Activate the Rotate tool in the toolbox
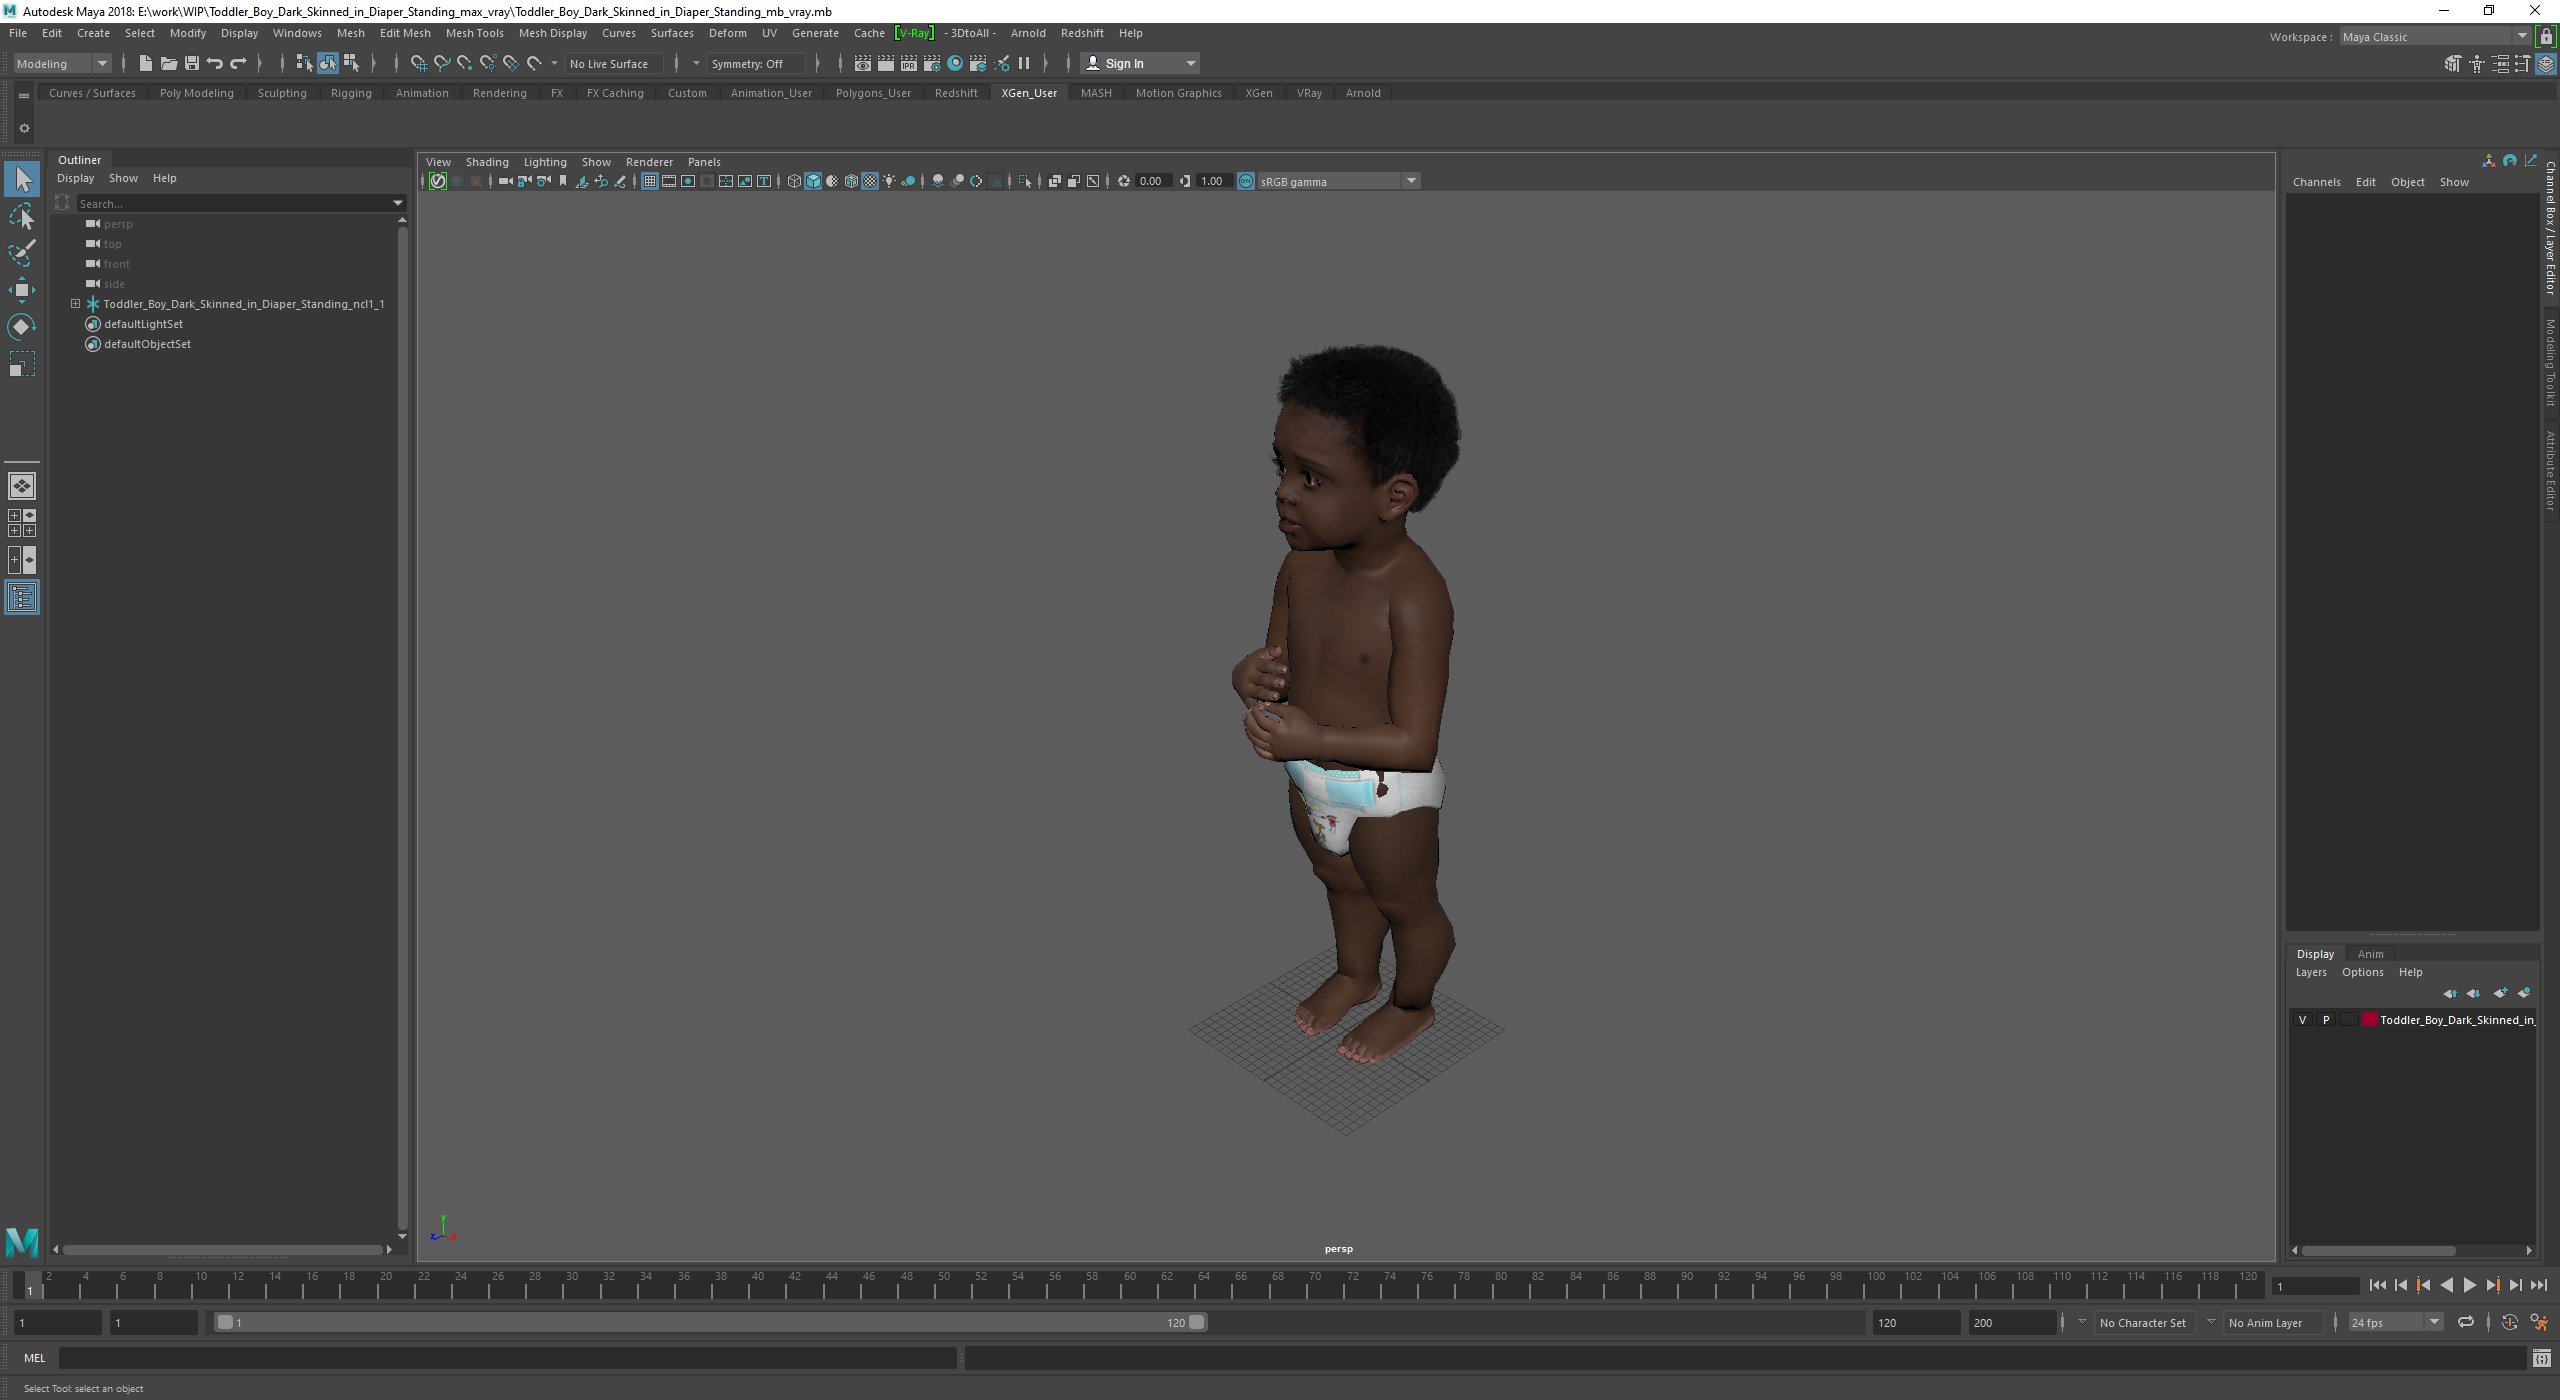 (x=22, y=327)
